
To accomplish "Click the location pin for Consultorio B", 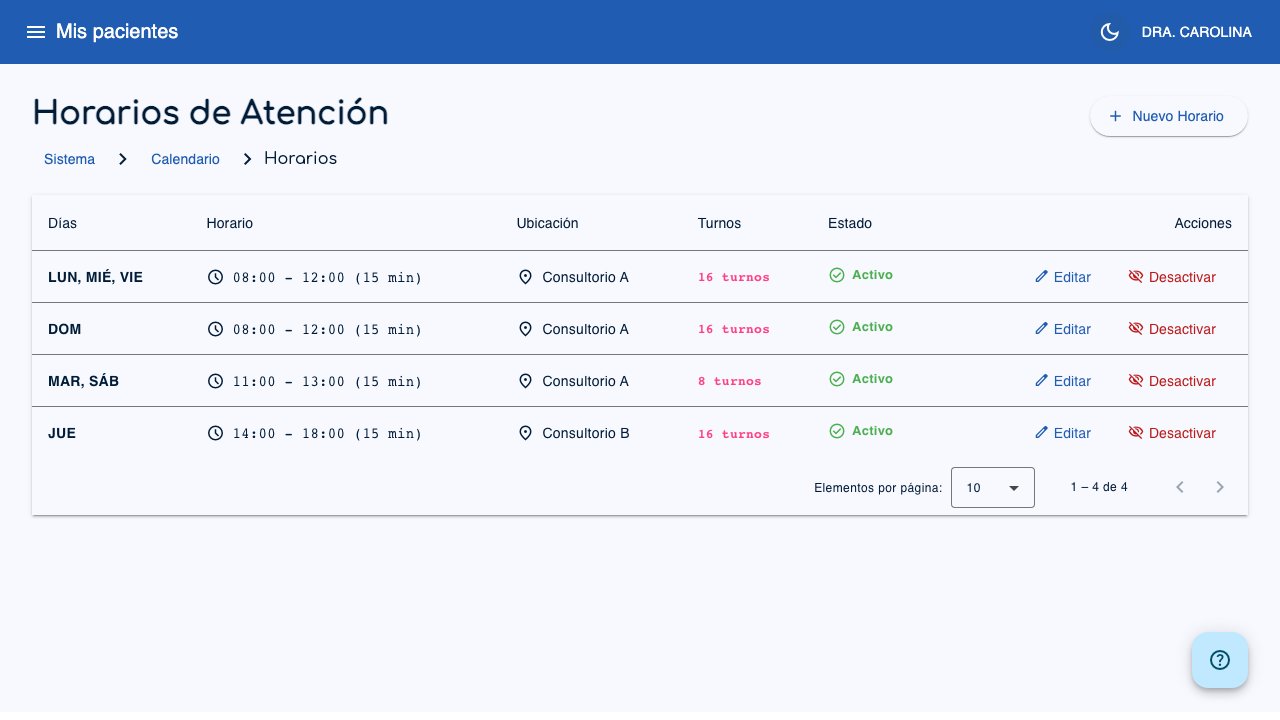I will [x=526, y=433].
